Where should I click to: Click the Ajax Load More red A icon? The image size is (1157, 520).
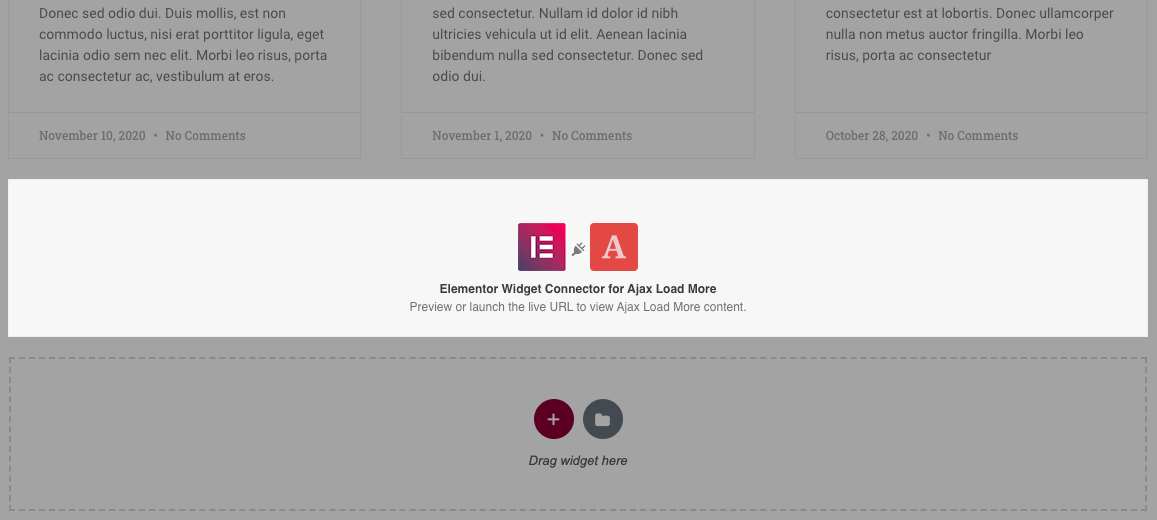(614, 247)
